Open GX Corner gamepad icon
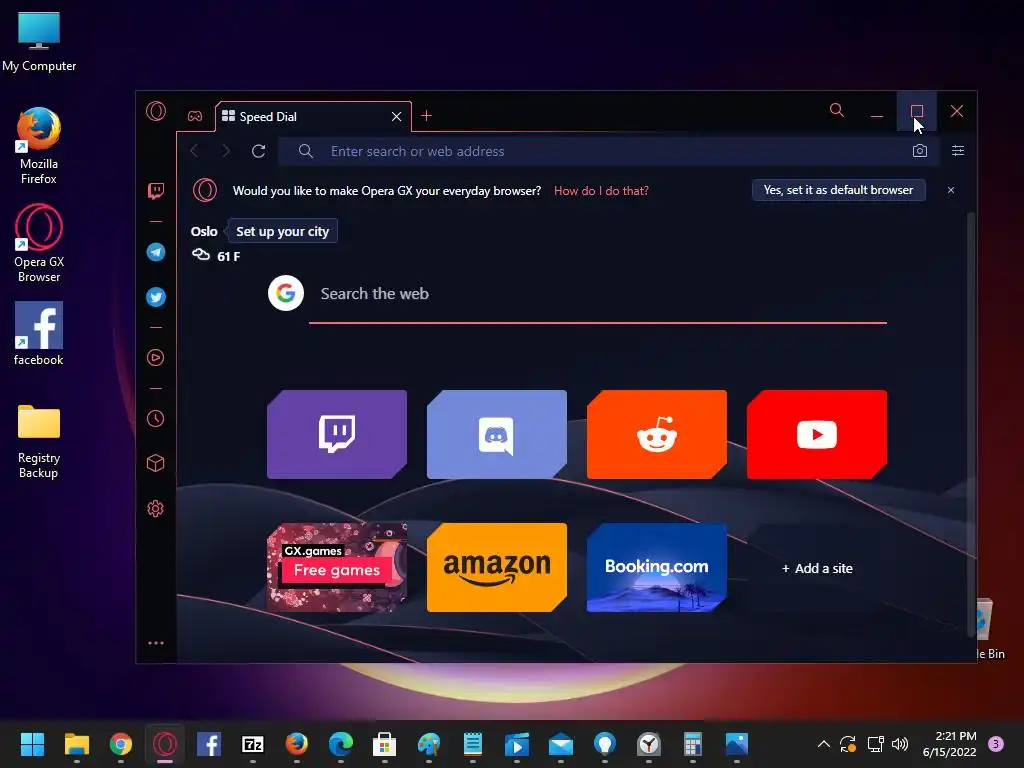The image size is (1024, 768). coord(195,116)
